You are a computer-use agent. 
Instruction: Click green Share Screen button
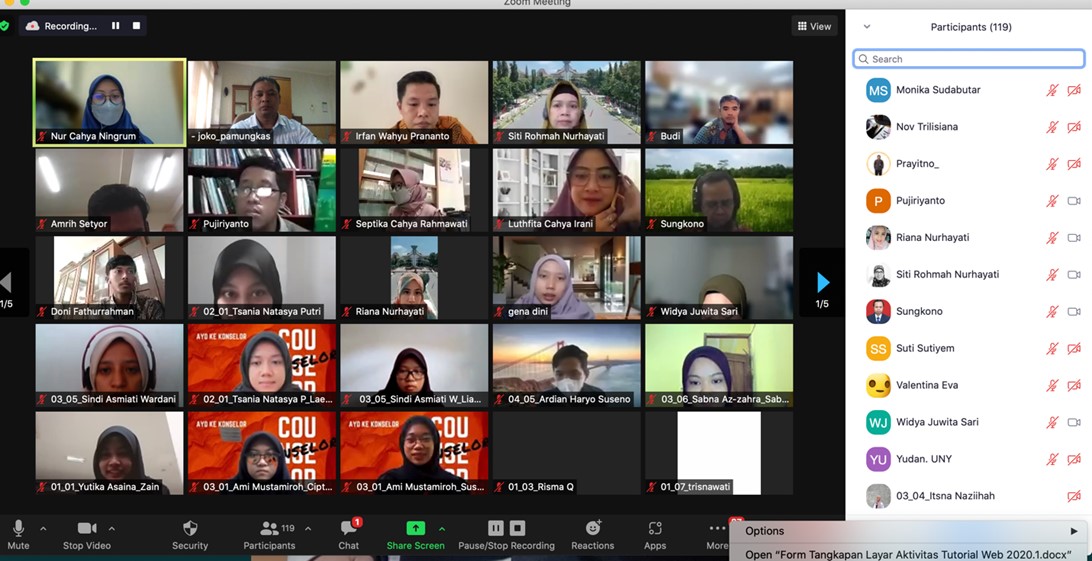[416, 535]
